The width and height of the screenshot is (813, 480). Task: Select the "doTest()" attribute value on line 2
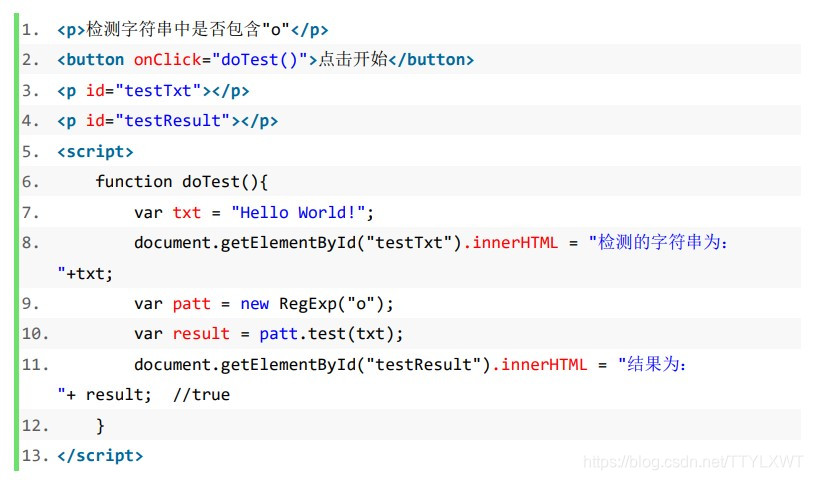260,60
